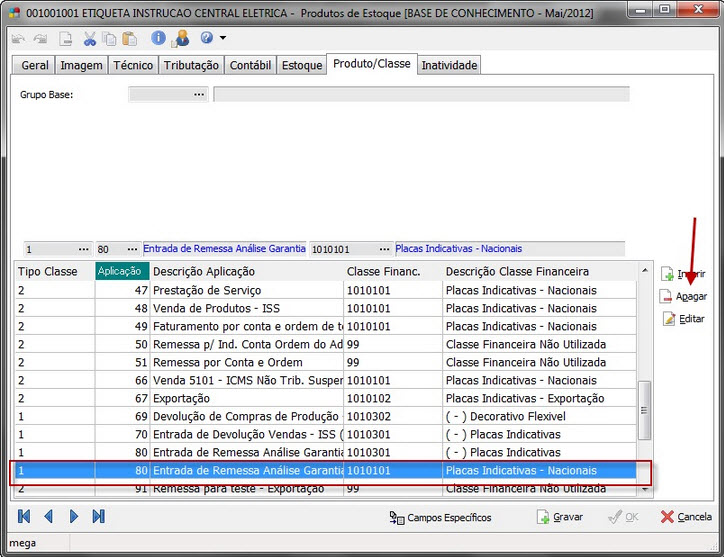Open the Estoque tab

tap(302, 65)
